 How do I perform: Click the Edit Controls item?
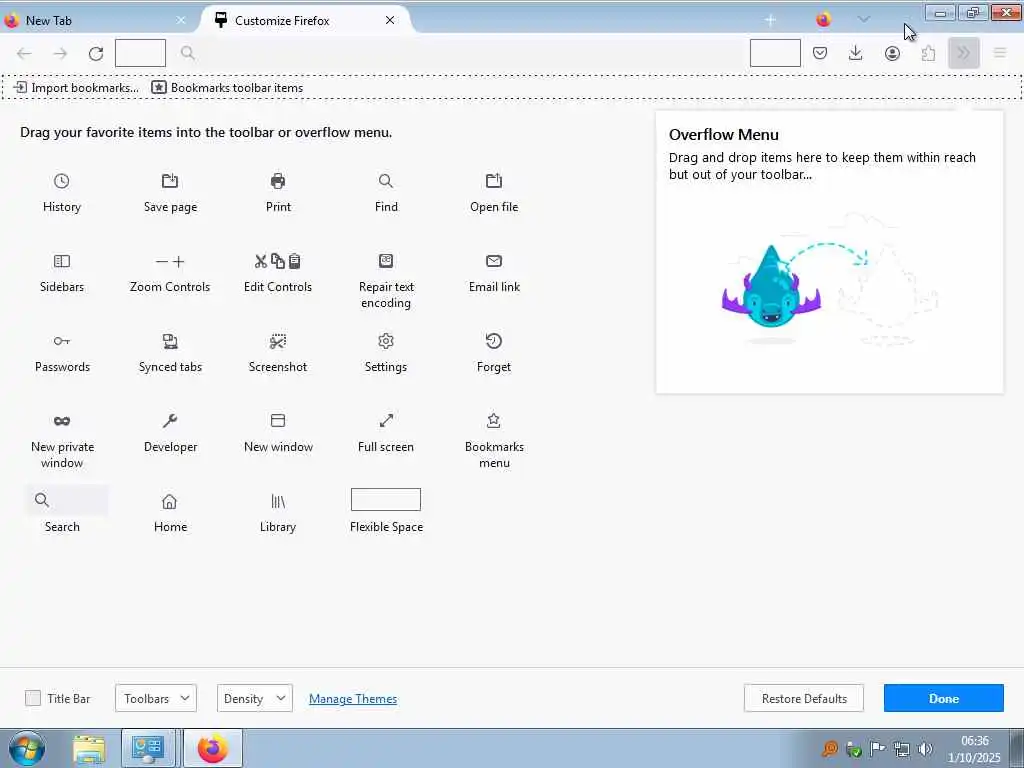[x=278, y=273]
